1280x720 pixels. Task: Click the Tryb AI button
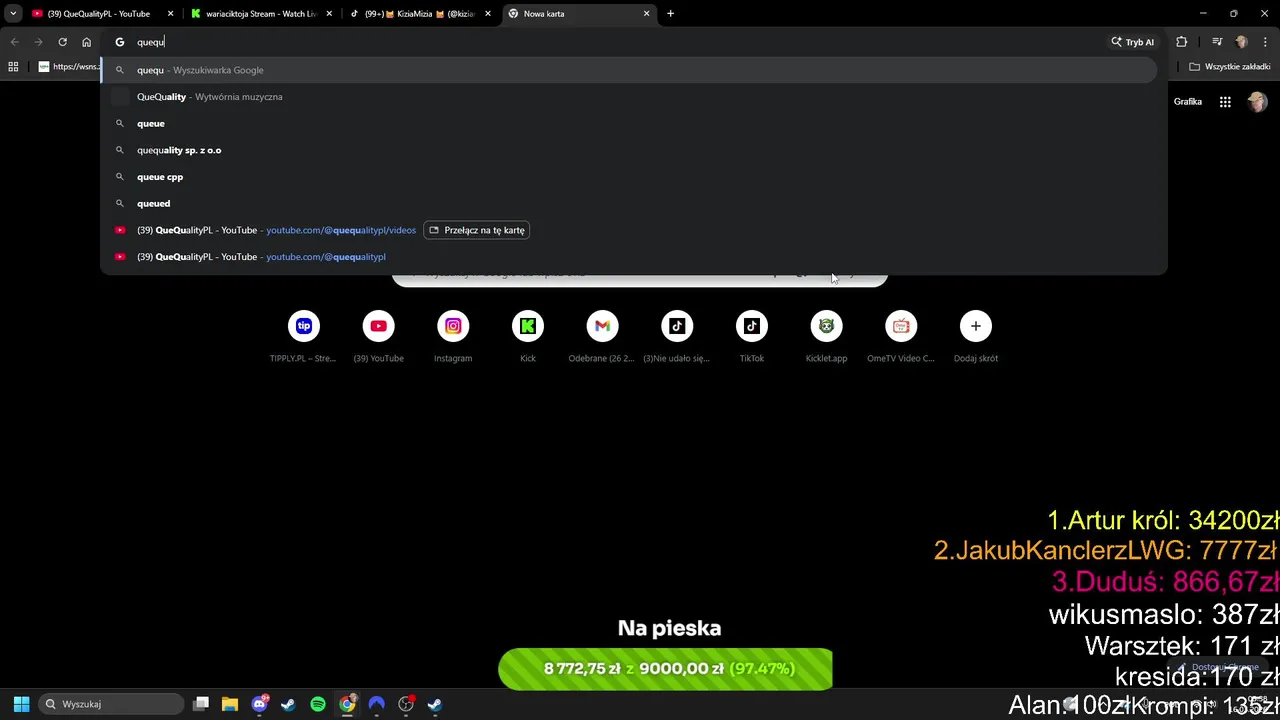point(1132,42)
